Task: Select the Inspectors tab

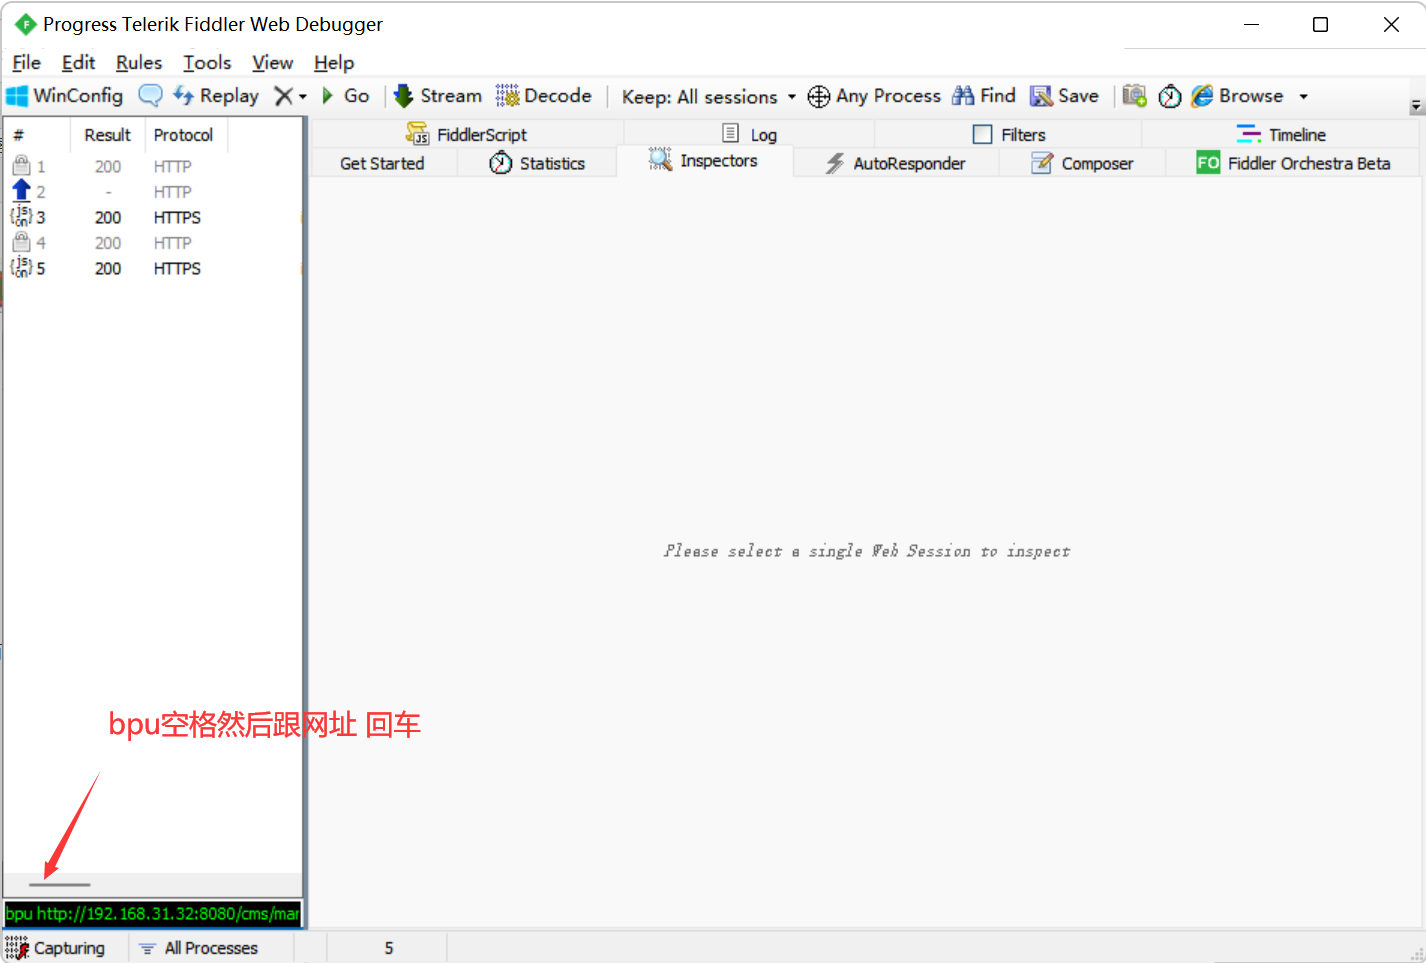Action: pos(704,161)
